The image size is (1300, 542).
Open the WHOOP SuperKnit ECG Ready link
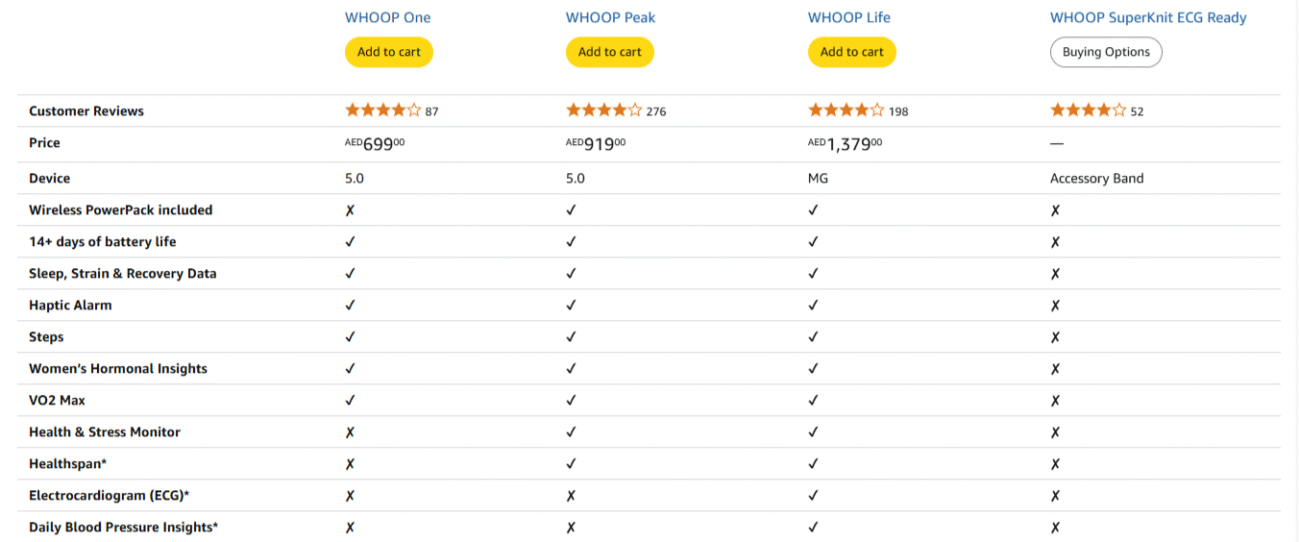(1148, 17)
